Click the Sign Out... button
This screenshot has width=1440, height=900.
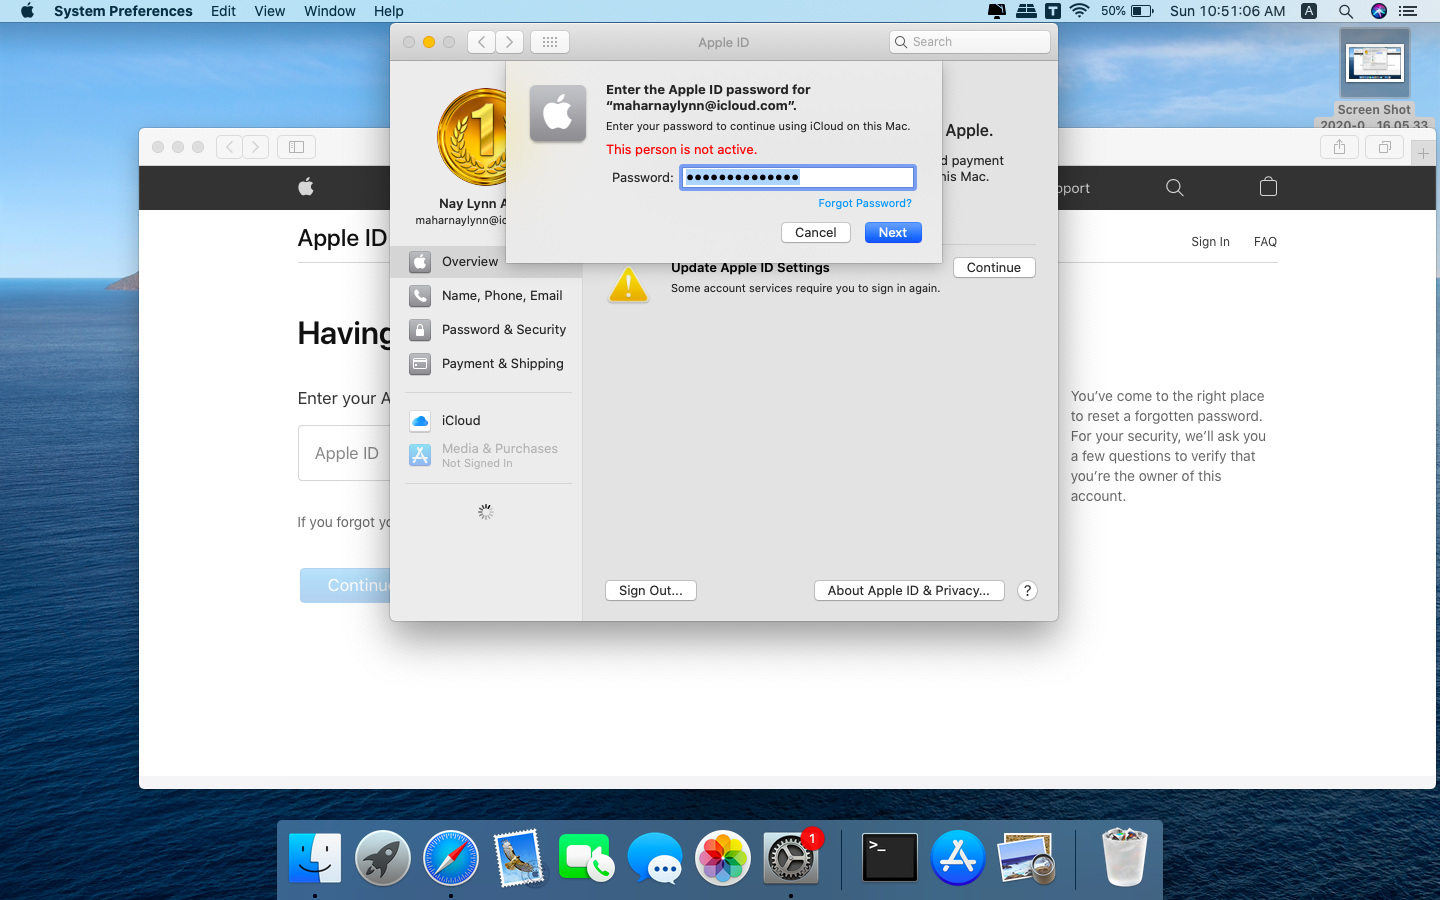650,590
